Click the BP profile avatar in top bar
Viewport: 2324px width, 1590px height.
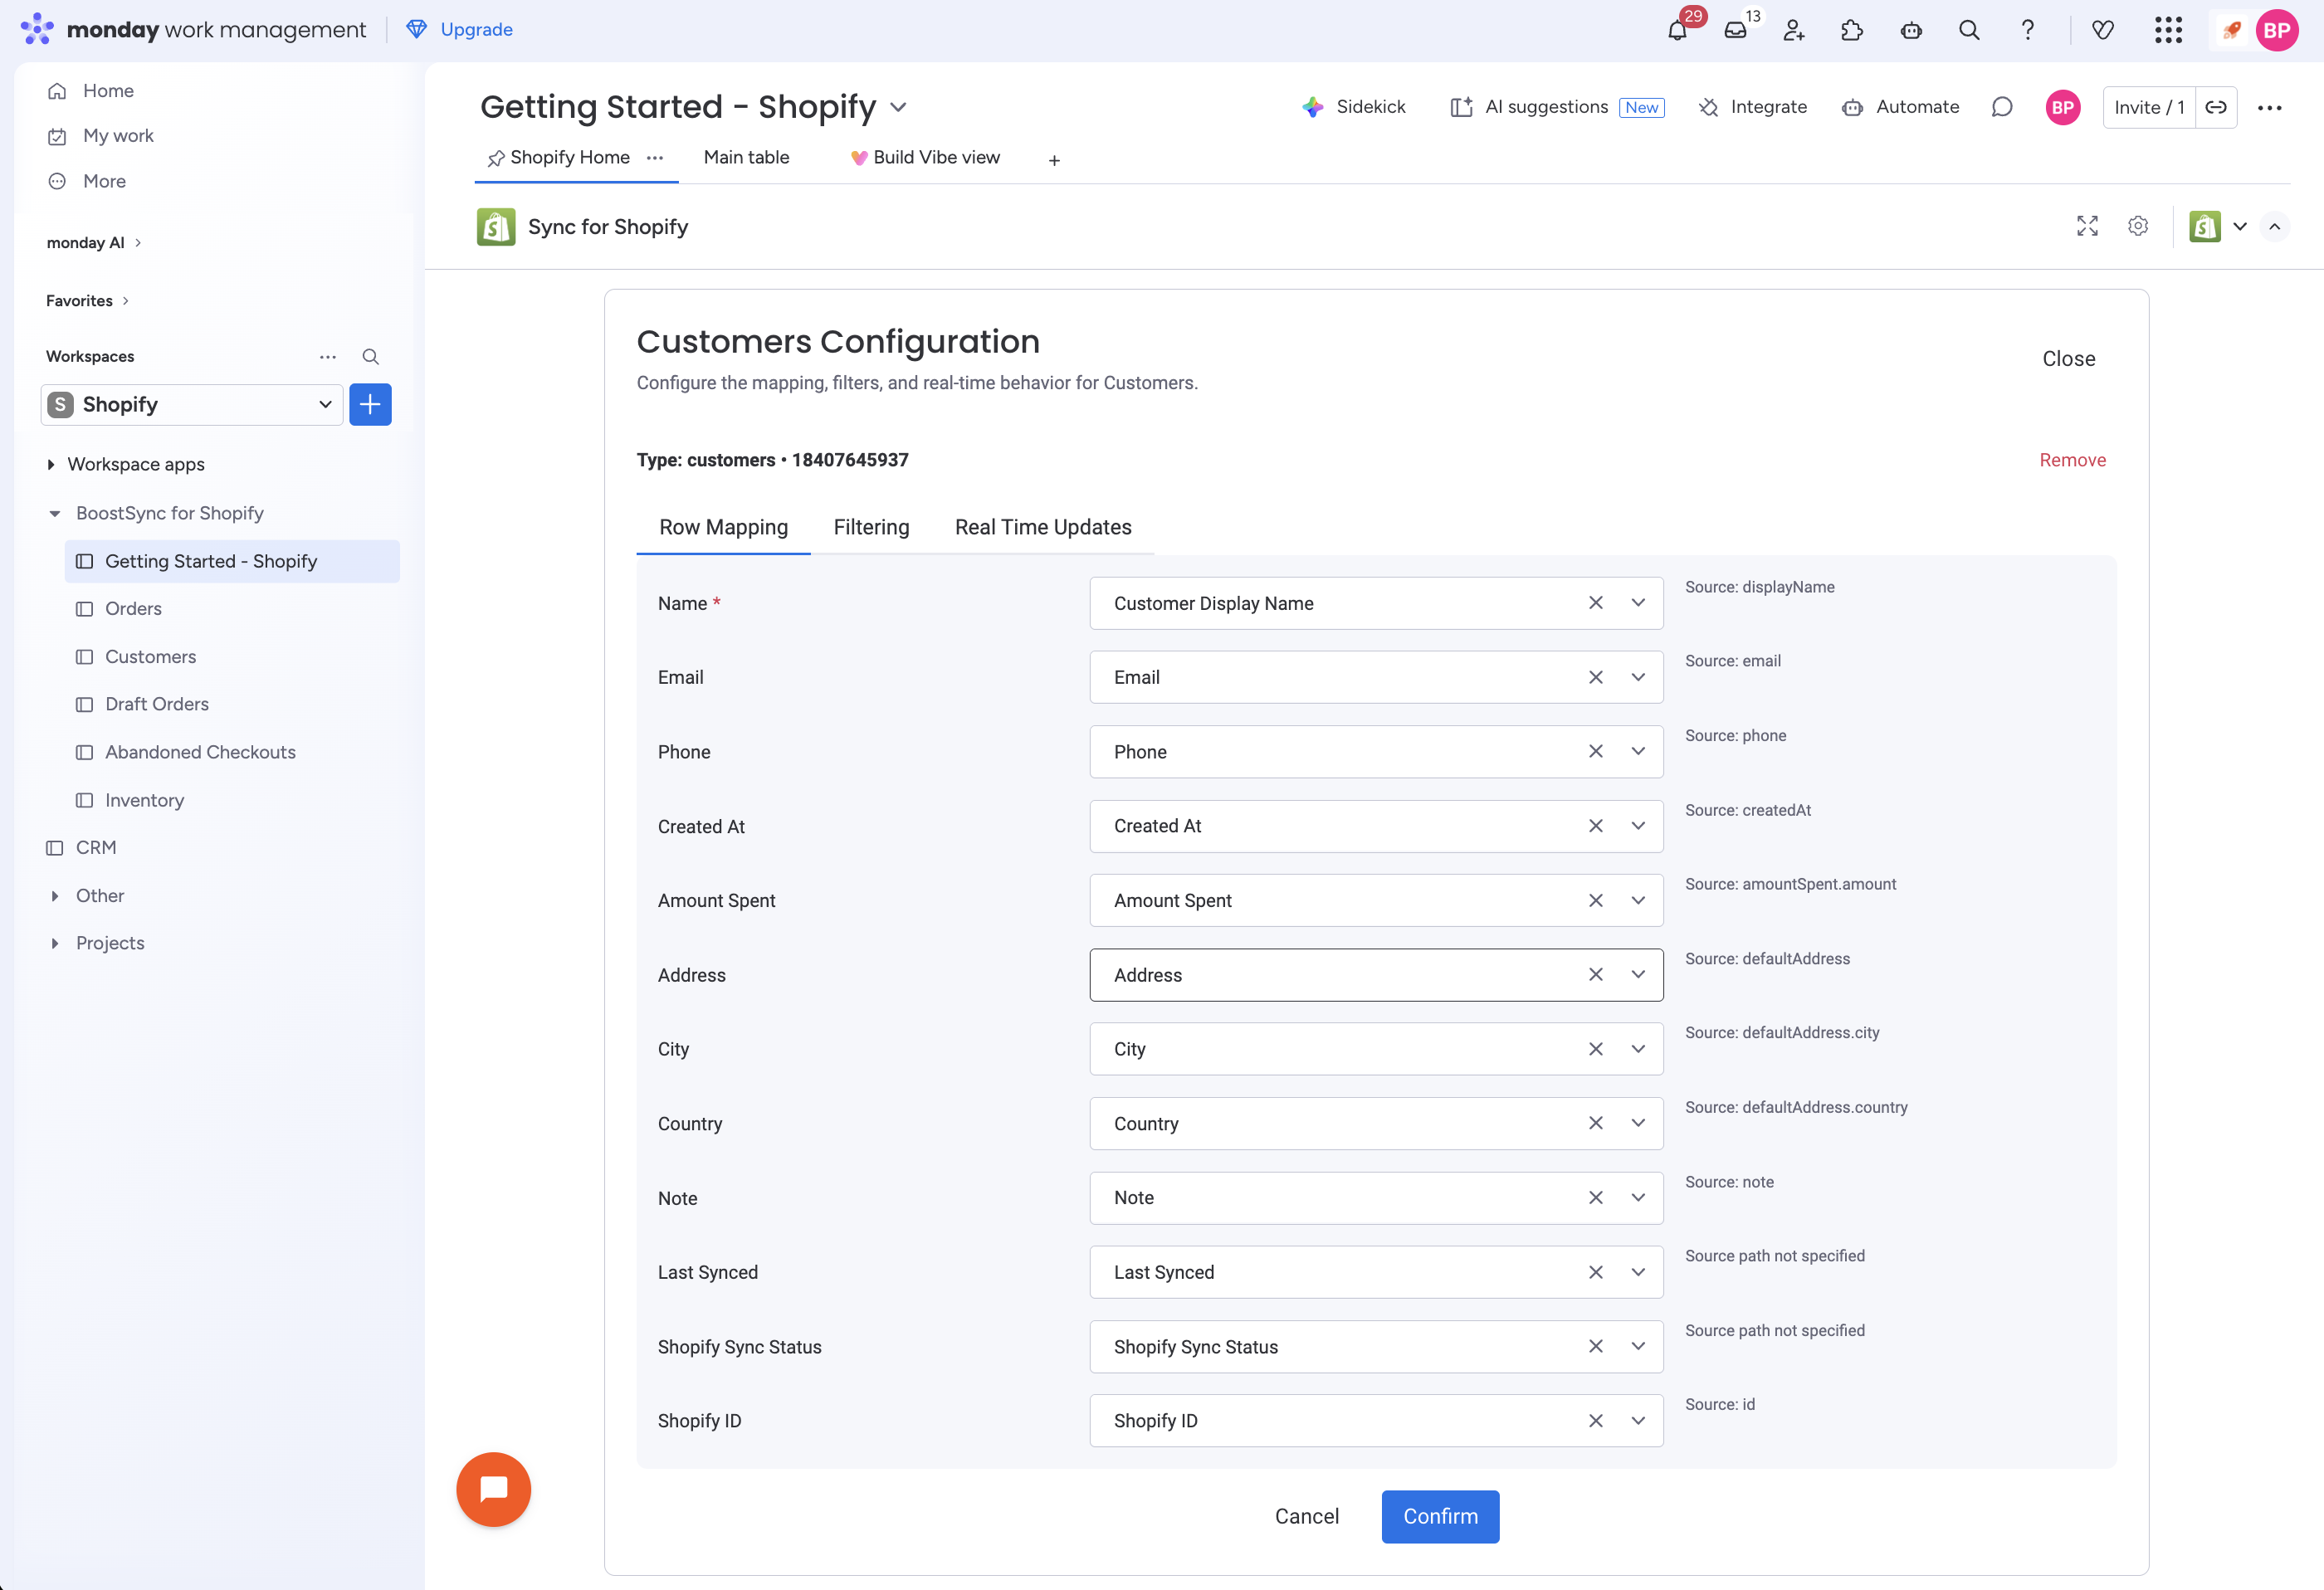[2277, 30]
